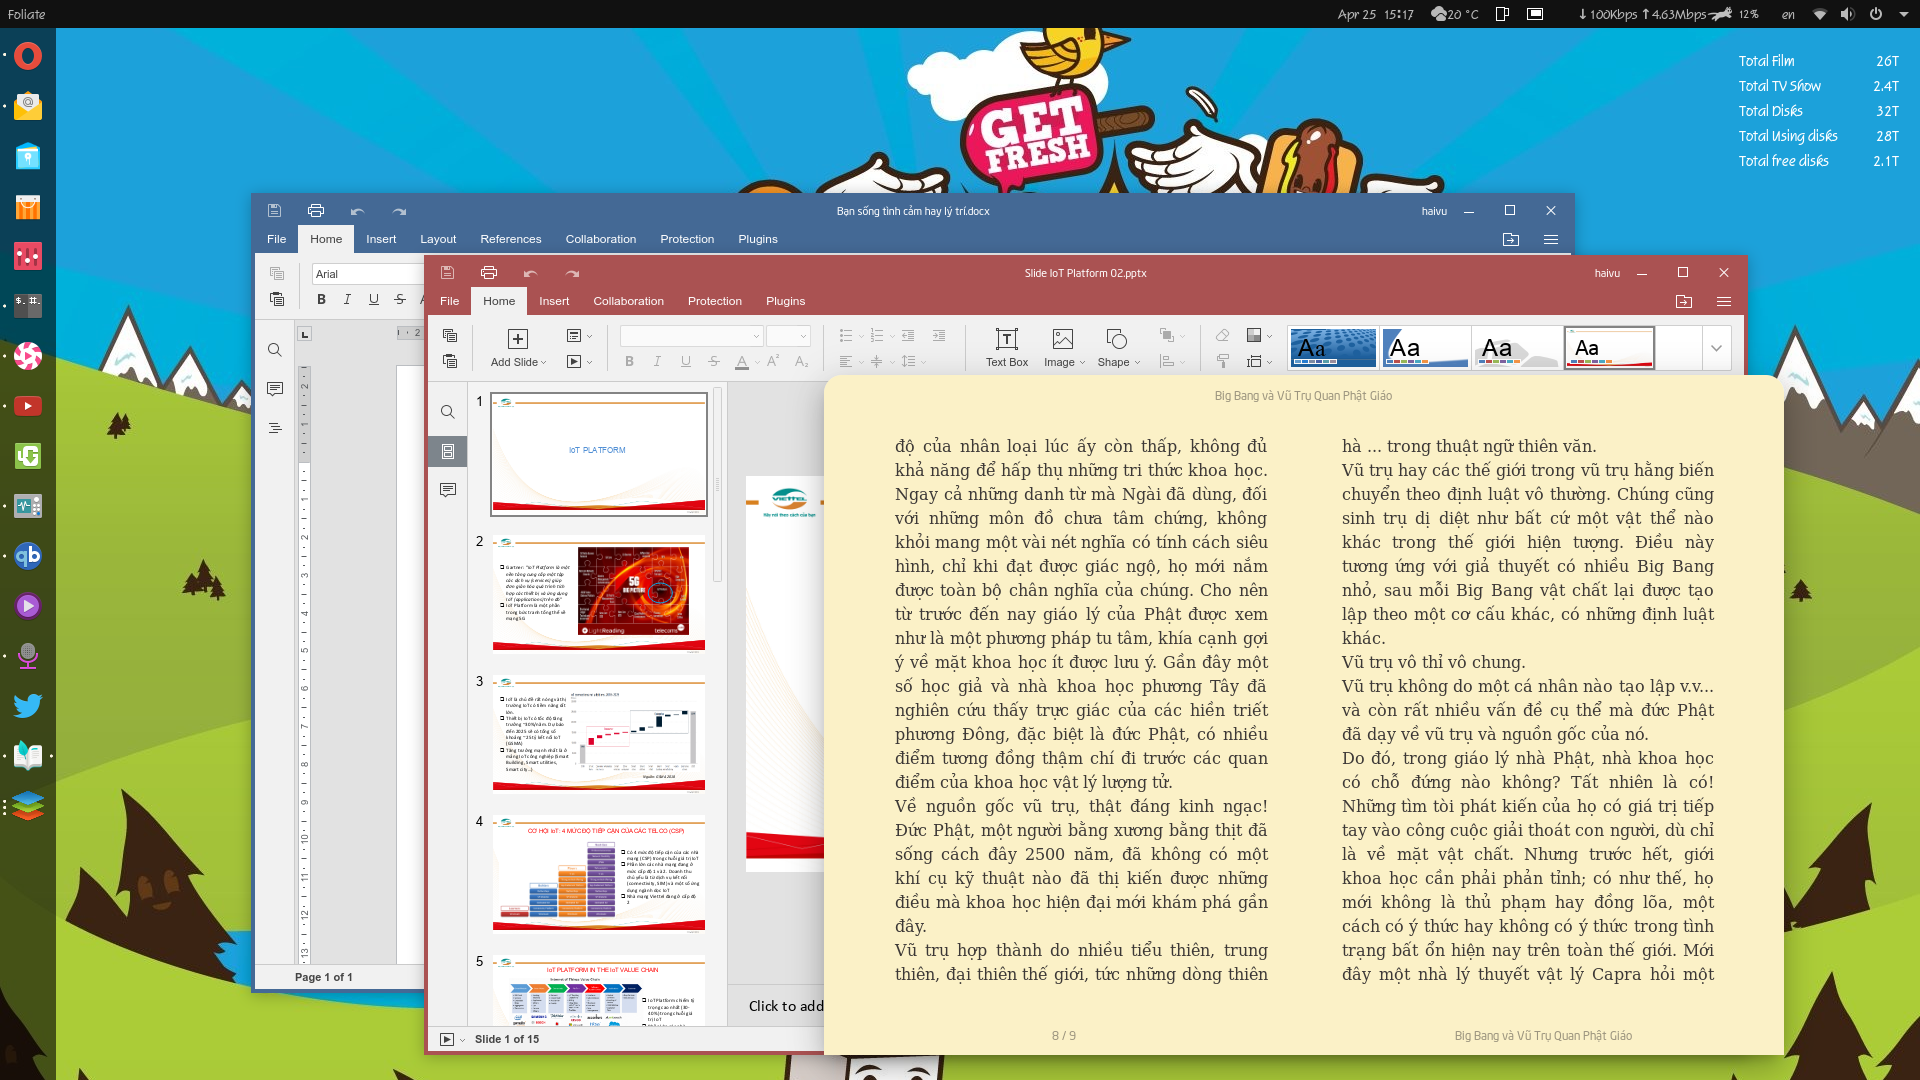1920x1080 pixels.
Task: Open file location in the presentation window
Action: tap(1684, 301)
